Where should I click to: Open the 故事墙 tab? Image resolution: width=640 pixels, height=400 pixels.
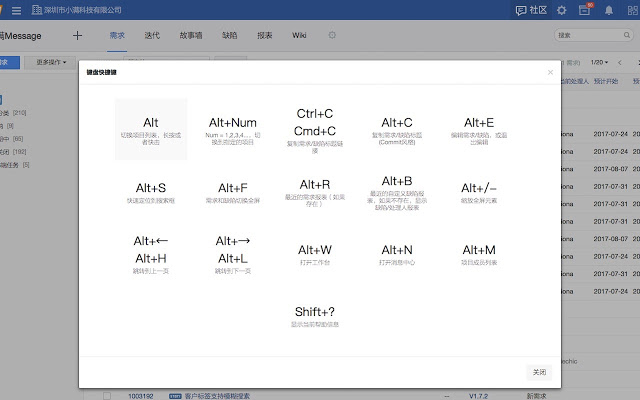(191, 35)
